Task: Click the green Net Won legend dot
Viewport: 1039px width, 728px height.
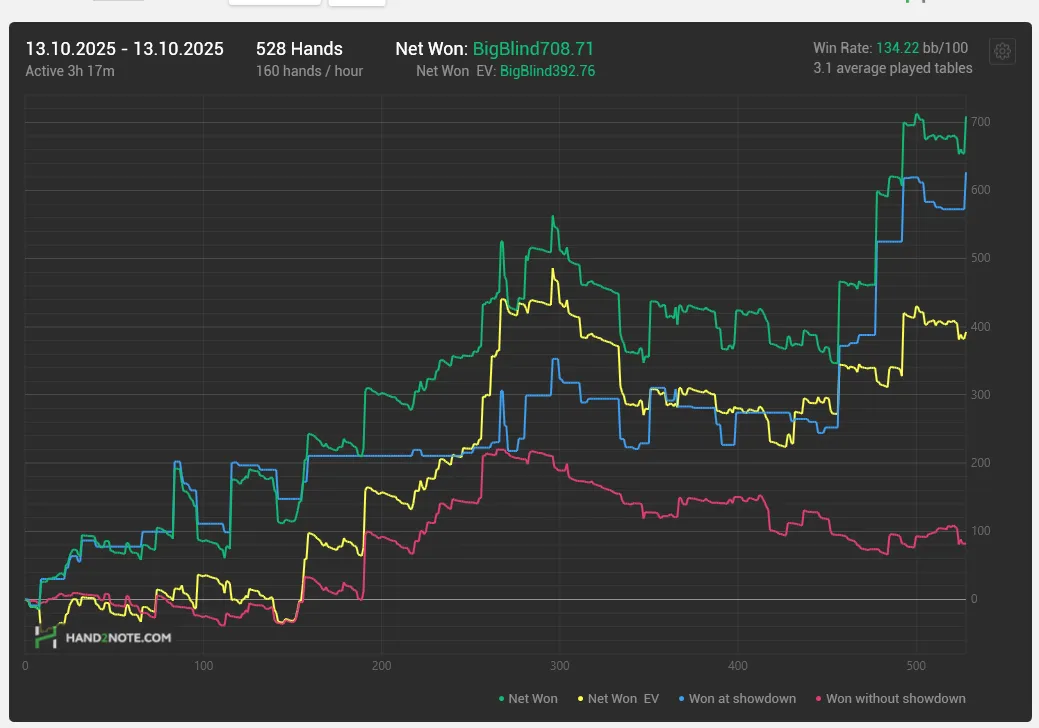Action: pos(501,699)
